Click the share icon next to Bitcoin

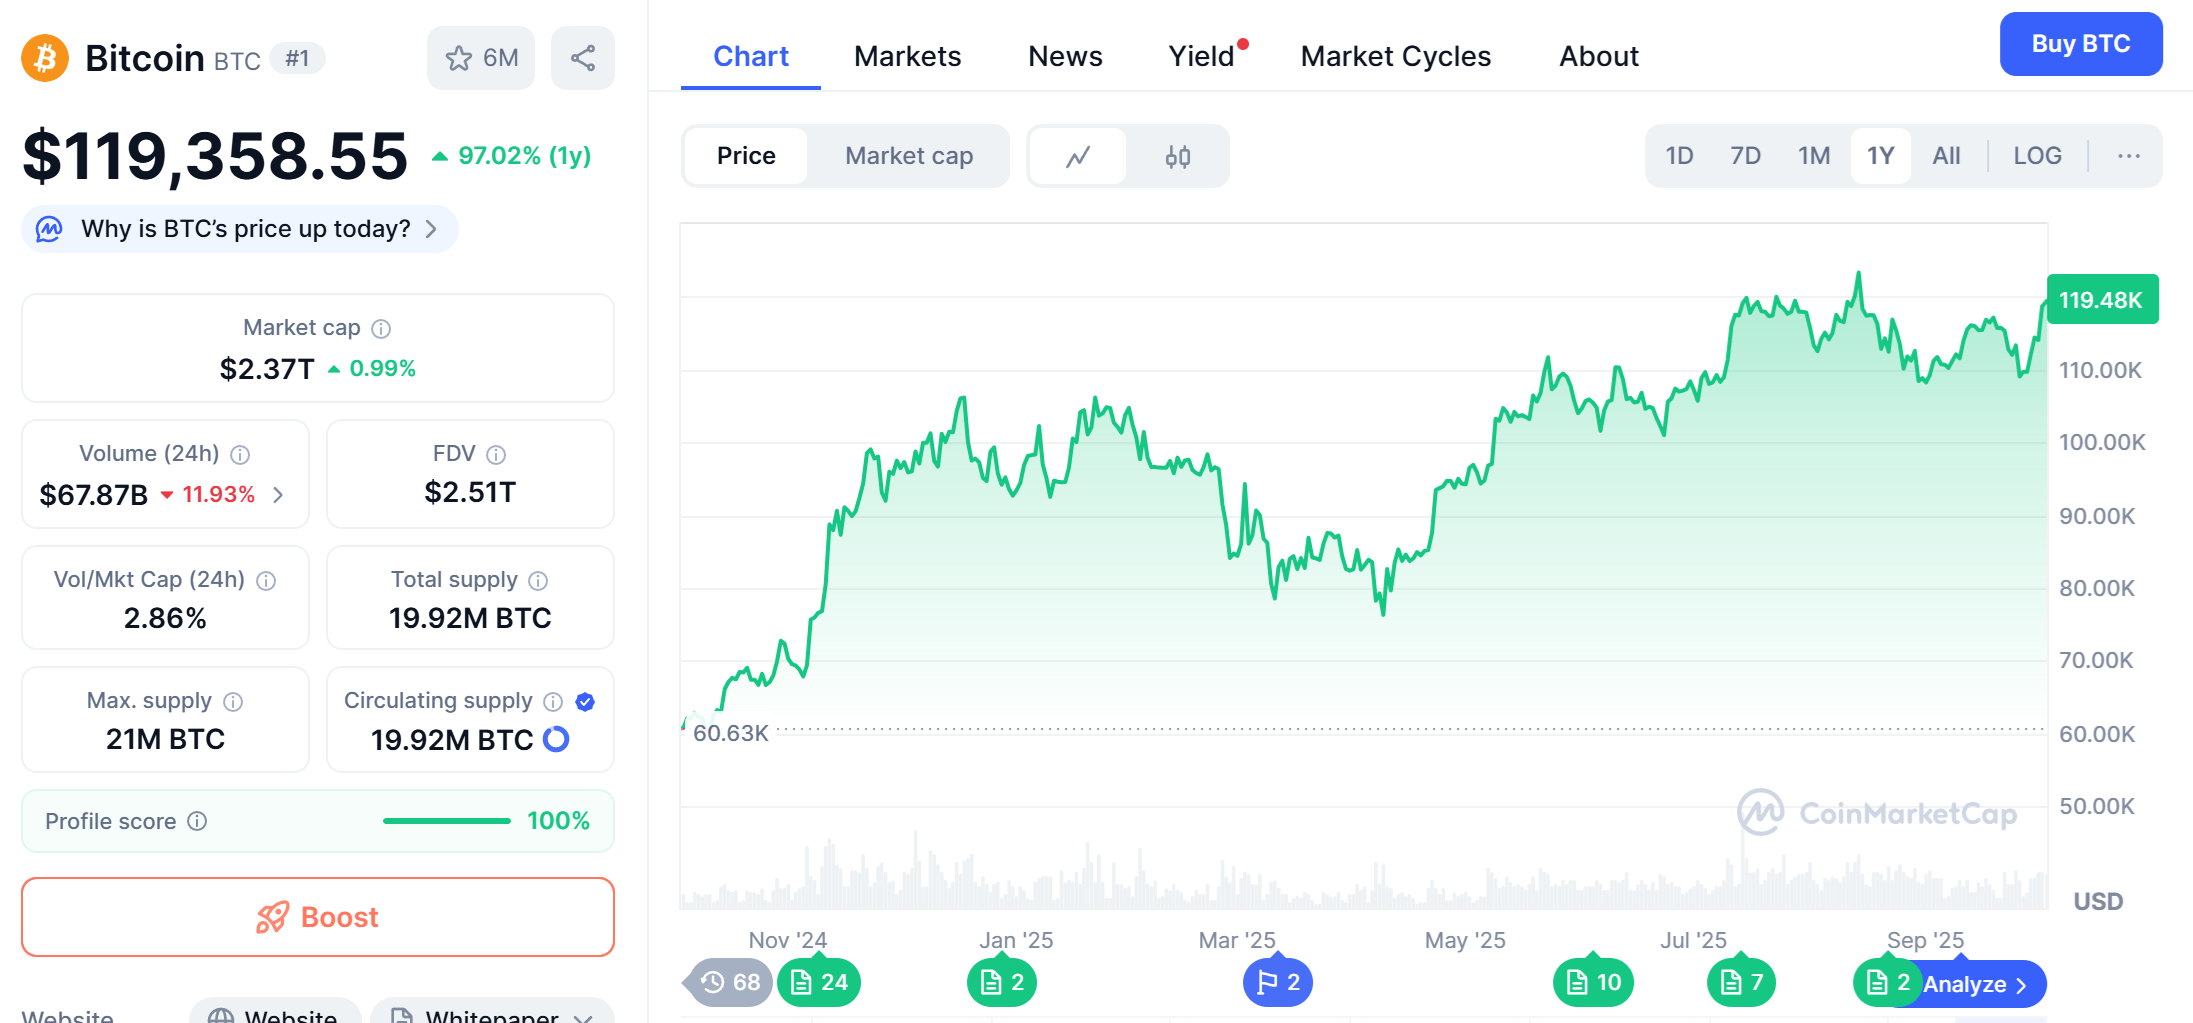(583, 58)
